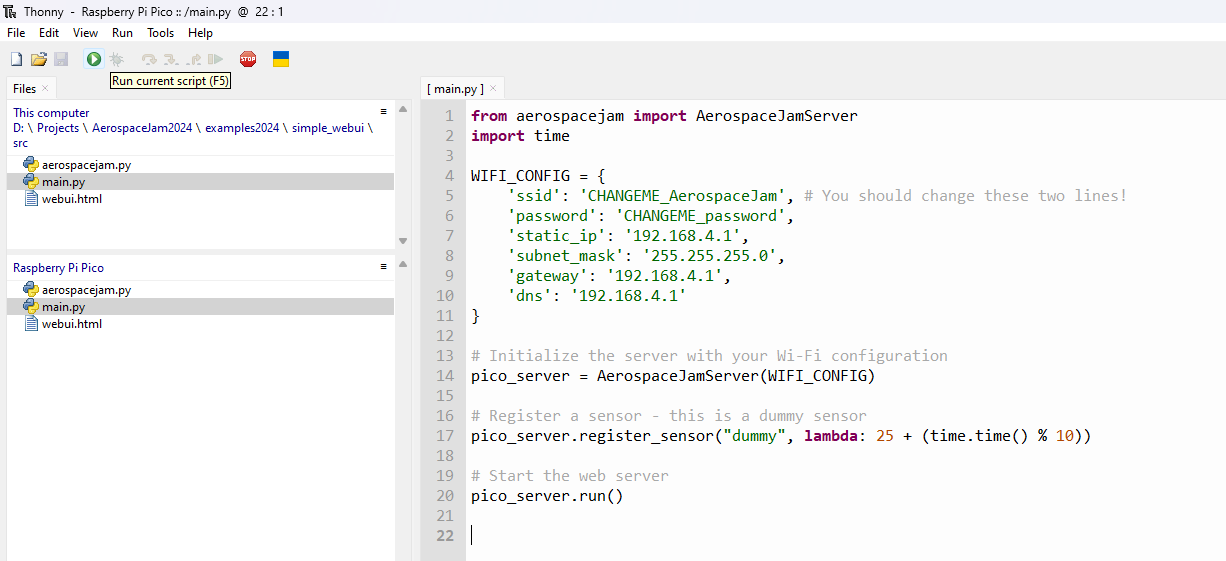Image resolution: width=1226 pixels, height=561 pixels.
Task: Open the Raspberry Pi Pico panel menu
Action: pyautogui.click(x=383, y=267)
